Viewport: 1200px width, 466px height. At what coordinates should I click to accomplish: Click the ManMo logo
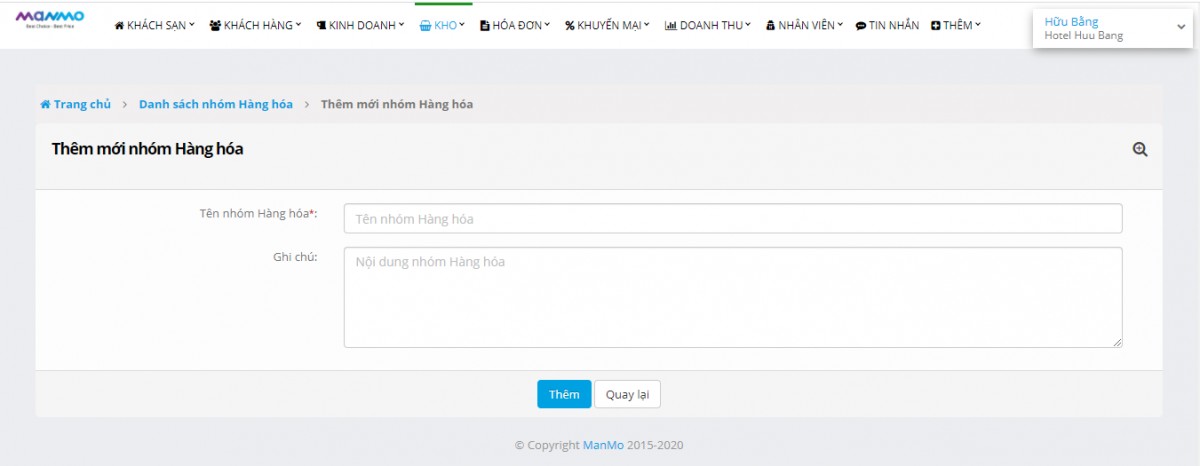coord(50,19)
